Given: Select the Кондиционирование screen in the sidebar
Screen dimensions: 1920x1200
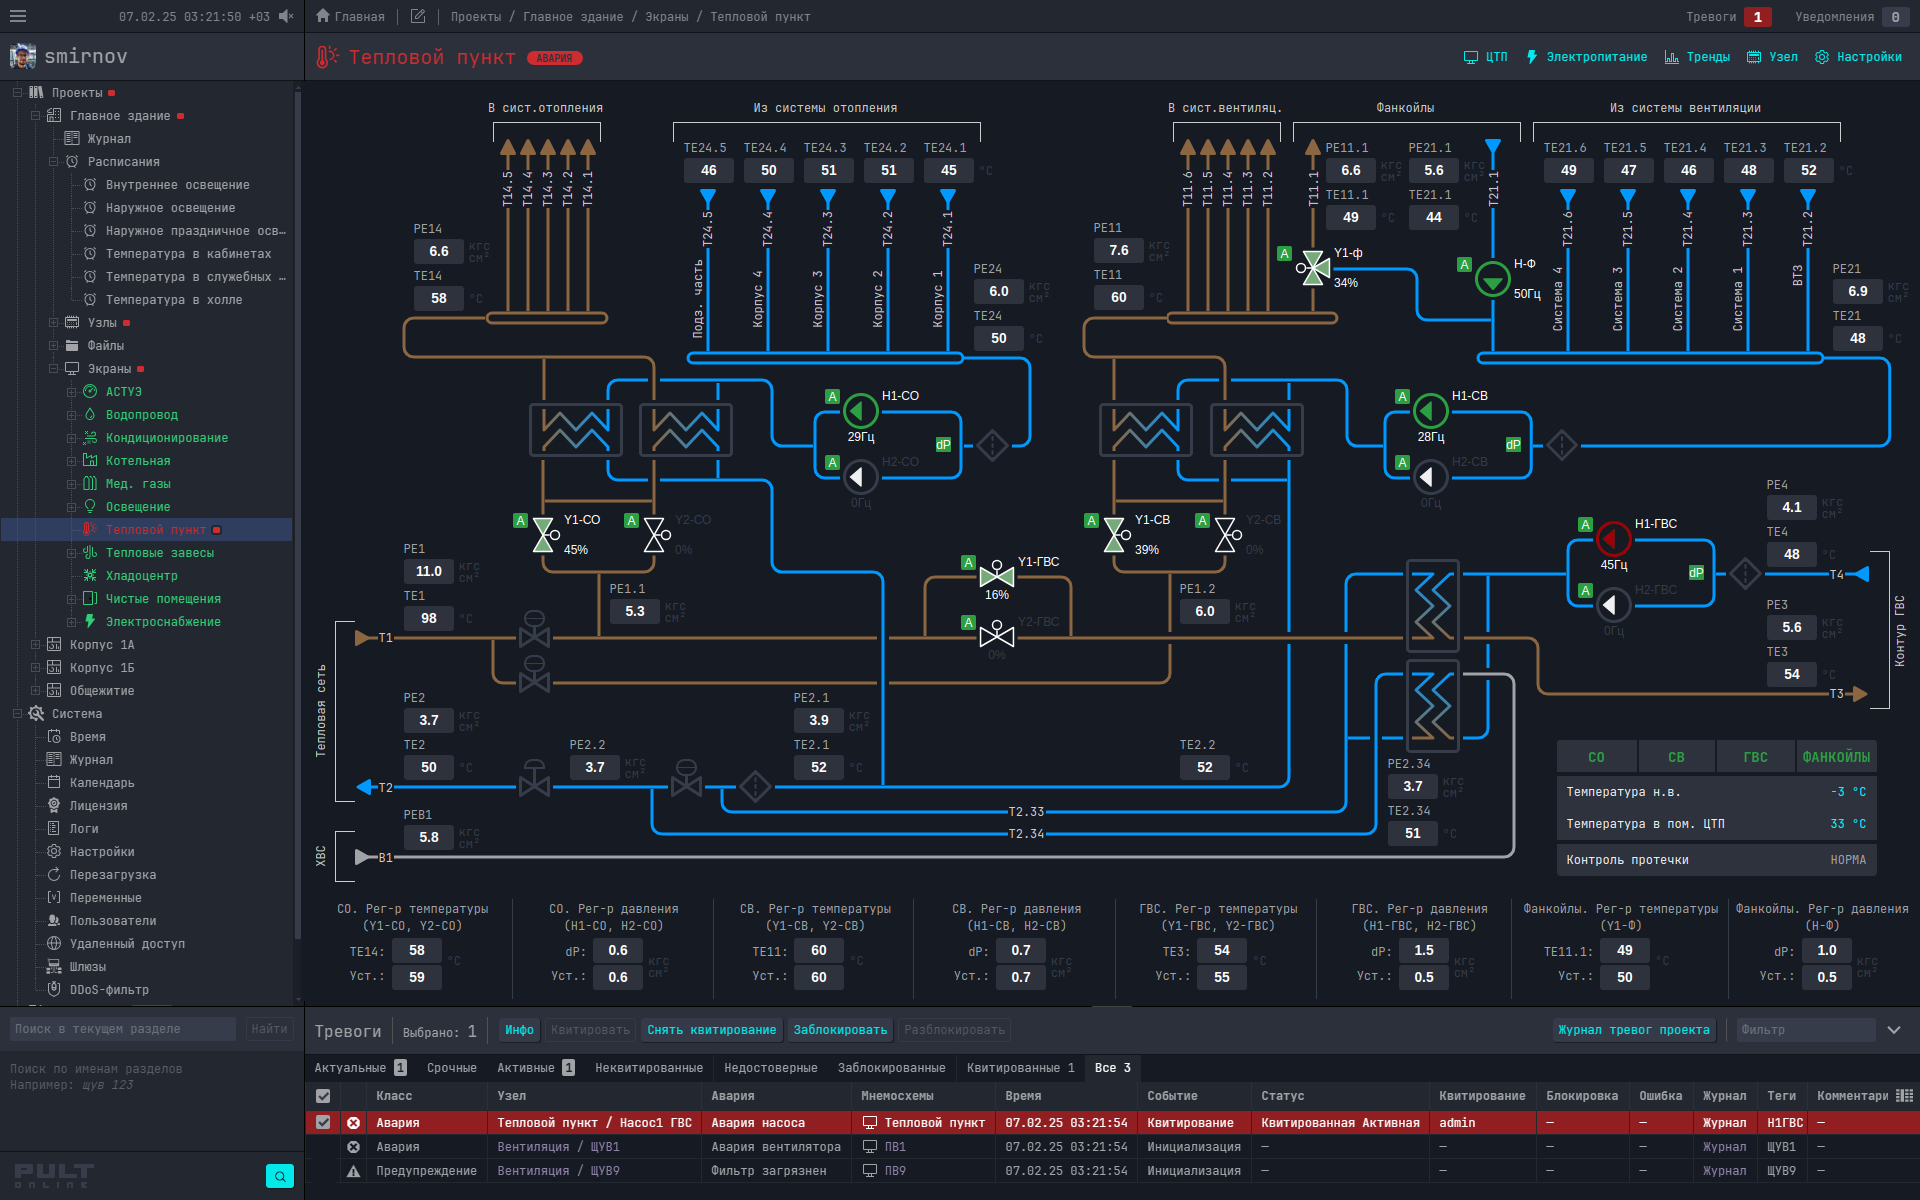Looking at the screenshot, I should pyautogui.click(x=89, y=437).
